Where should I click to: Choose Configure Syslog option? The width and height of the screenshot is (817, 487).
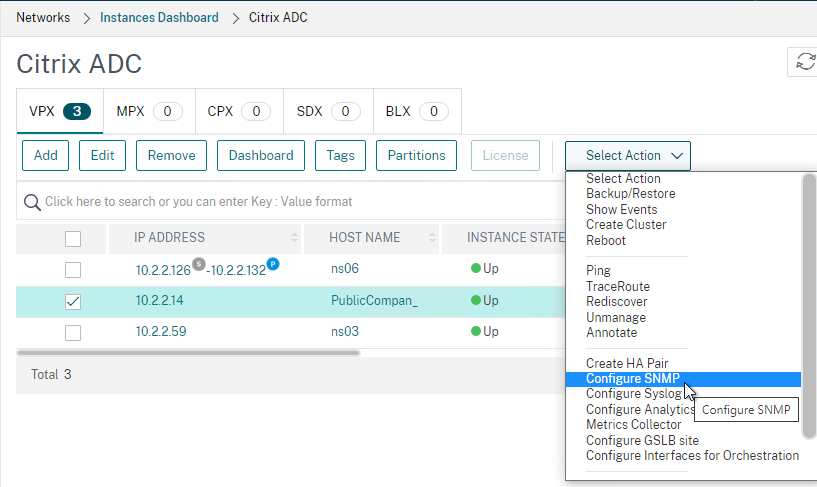pos(634,394)
